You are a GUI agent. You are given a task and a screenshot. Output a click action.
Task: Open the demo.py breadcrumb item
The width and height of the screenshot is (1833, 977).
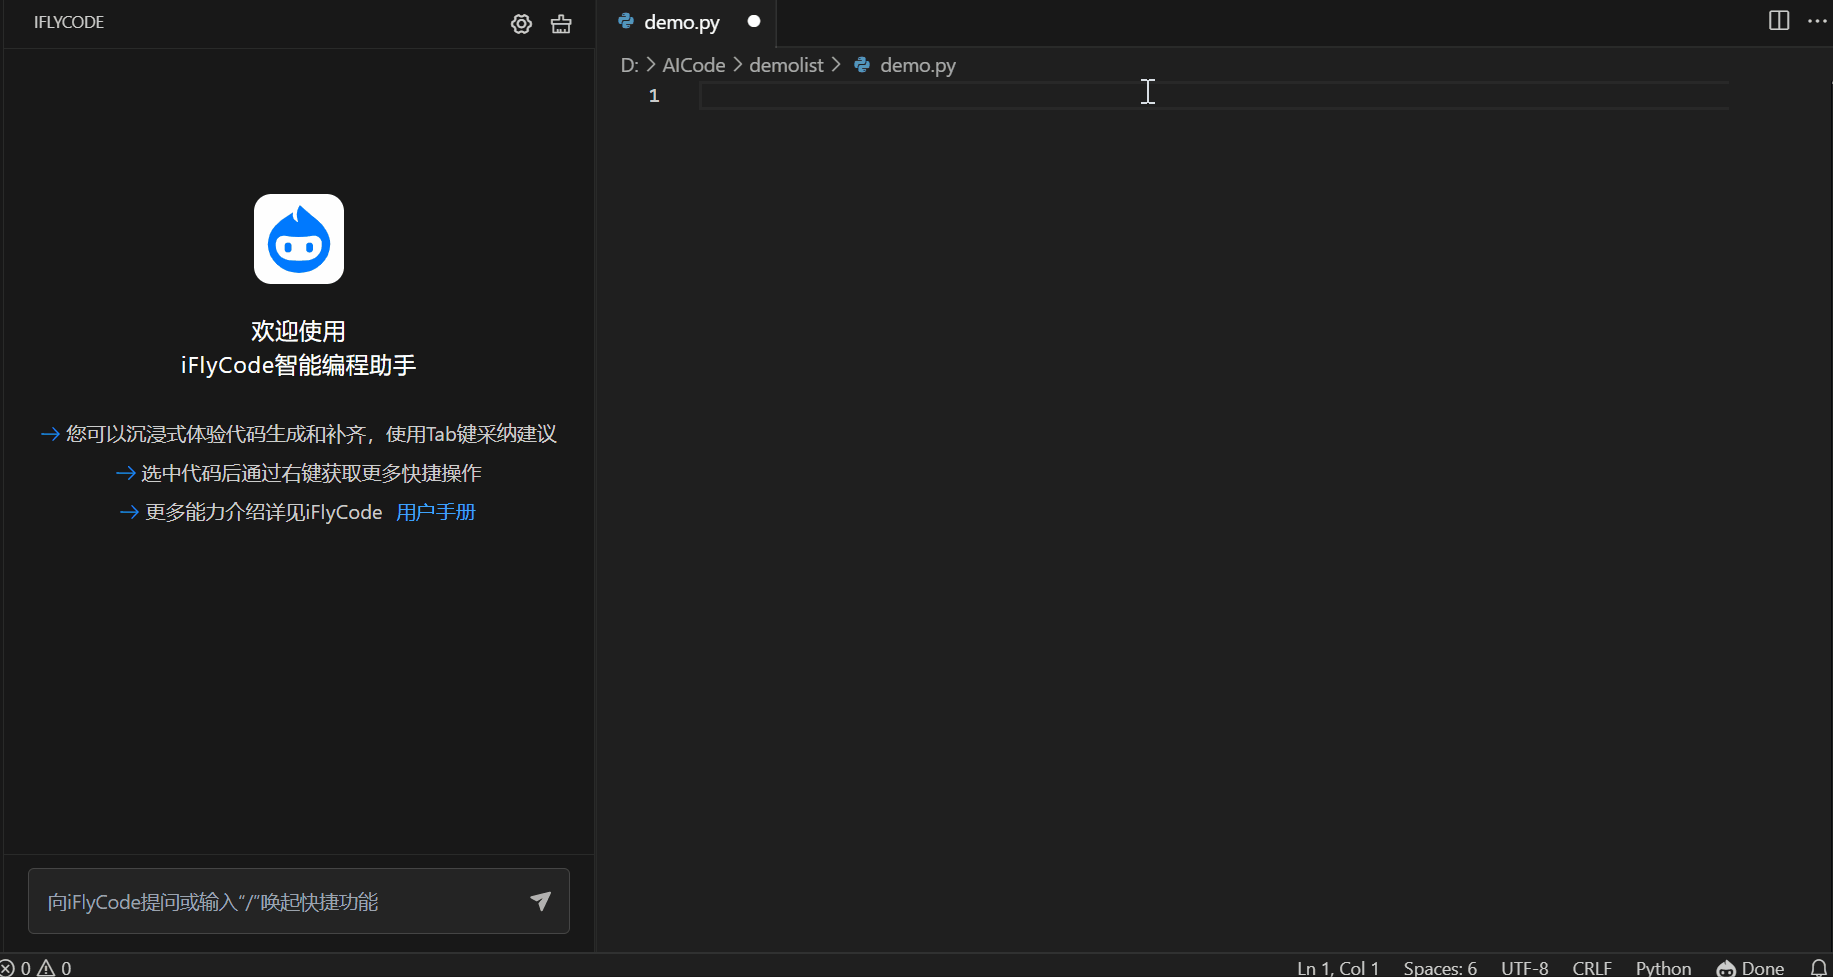917,65
